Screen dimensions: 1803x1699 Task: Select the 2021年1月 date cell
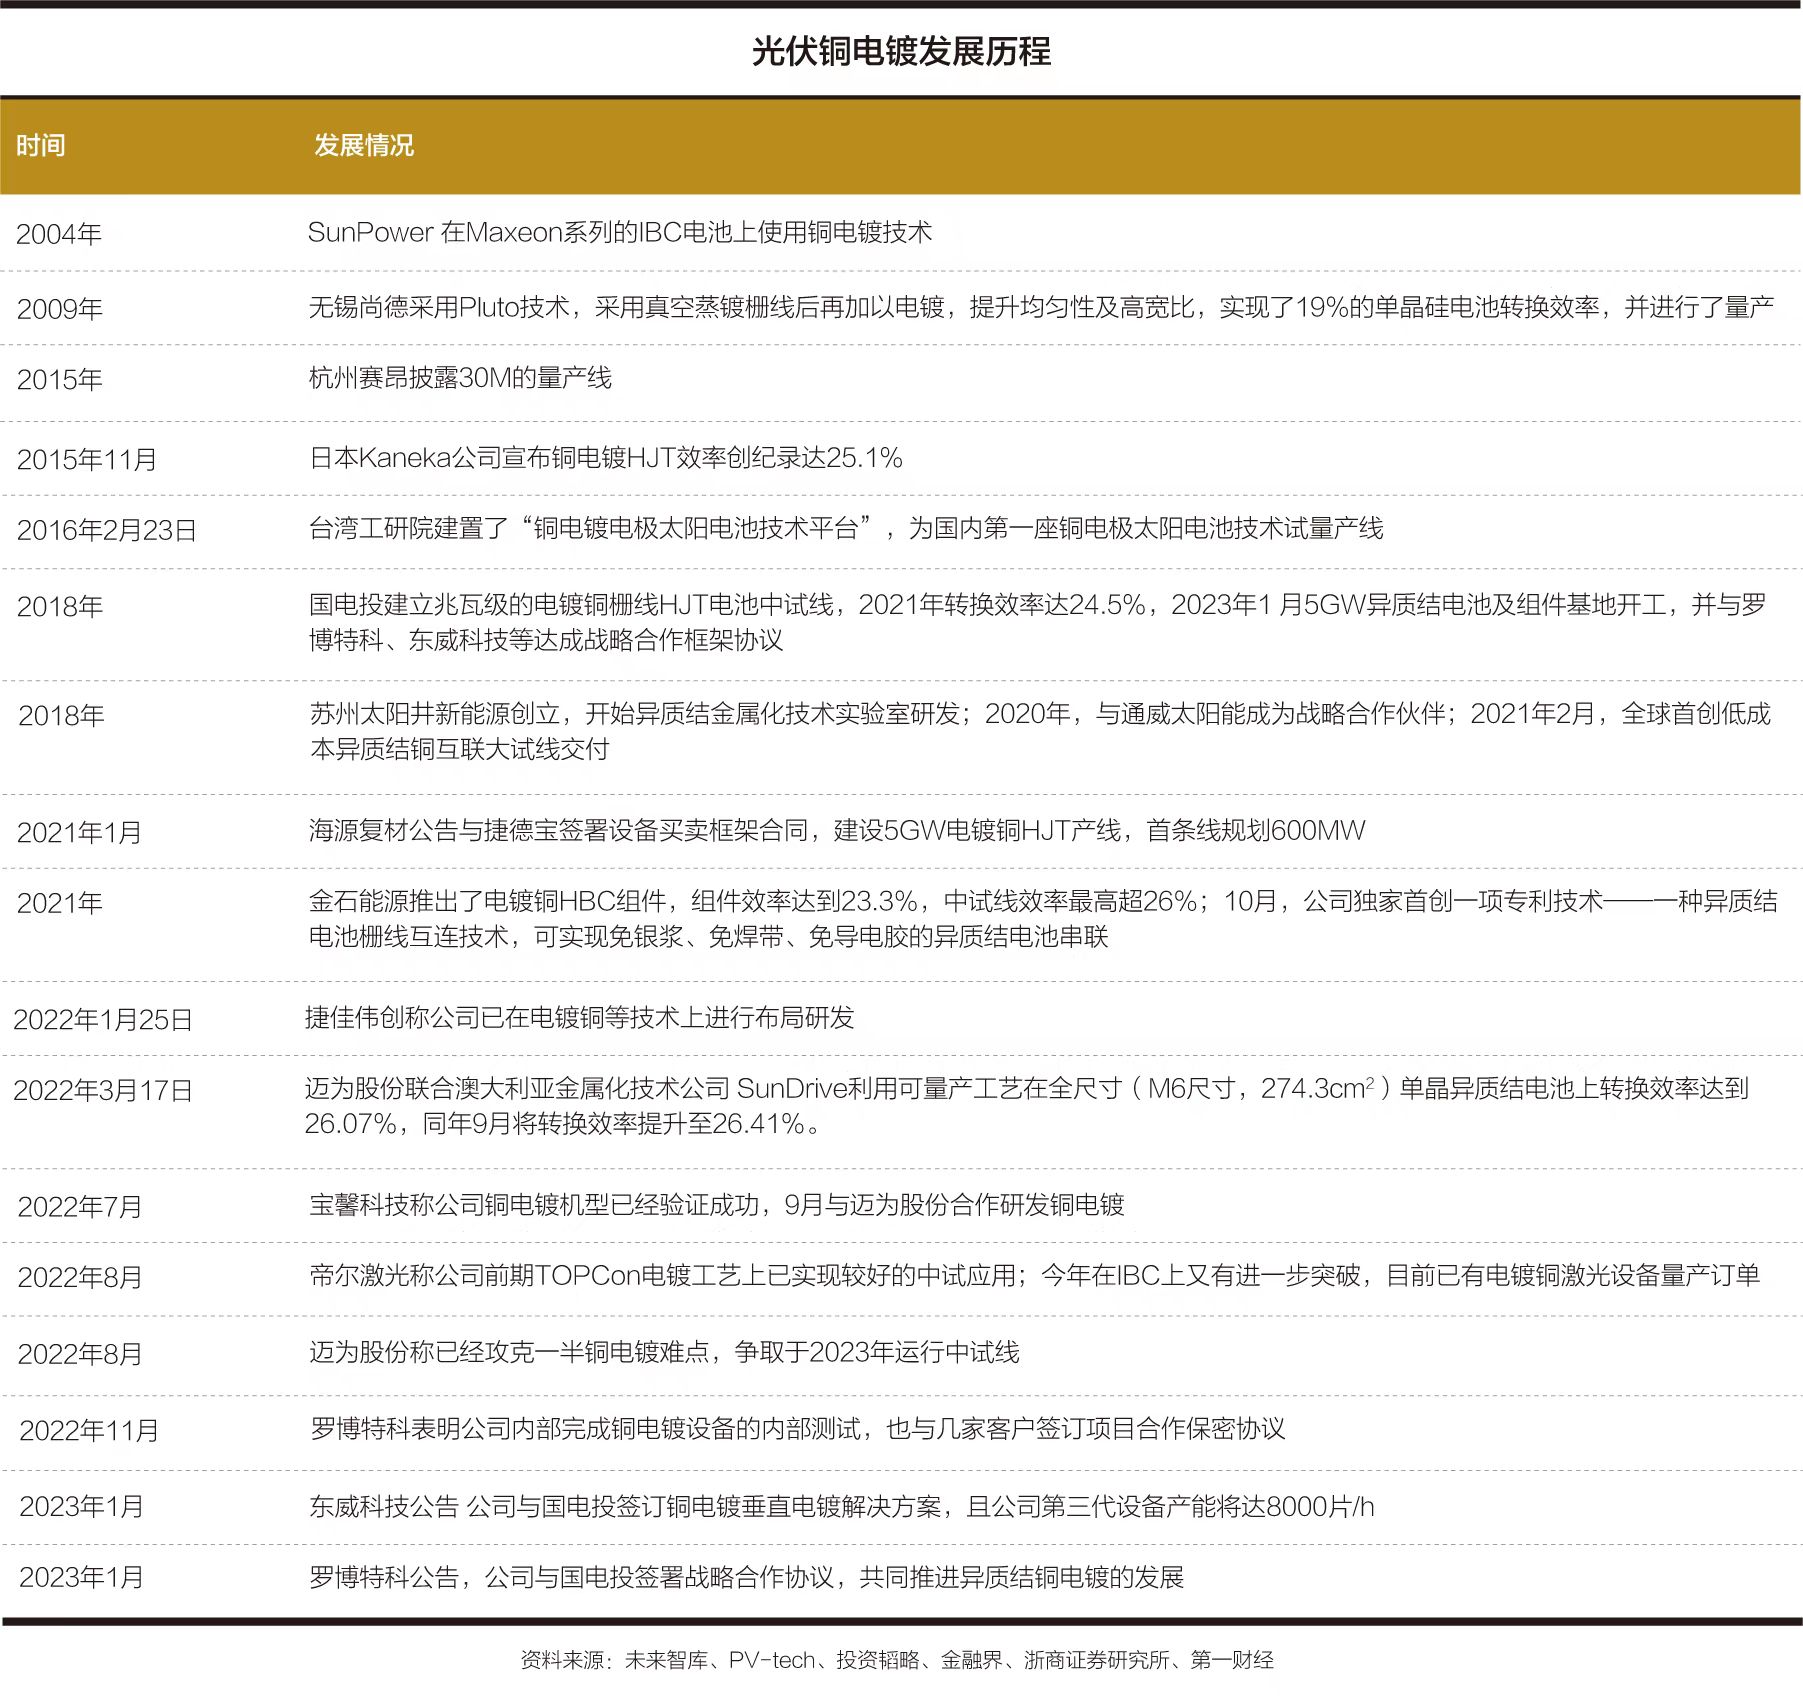[80, 833]
